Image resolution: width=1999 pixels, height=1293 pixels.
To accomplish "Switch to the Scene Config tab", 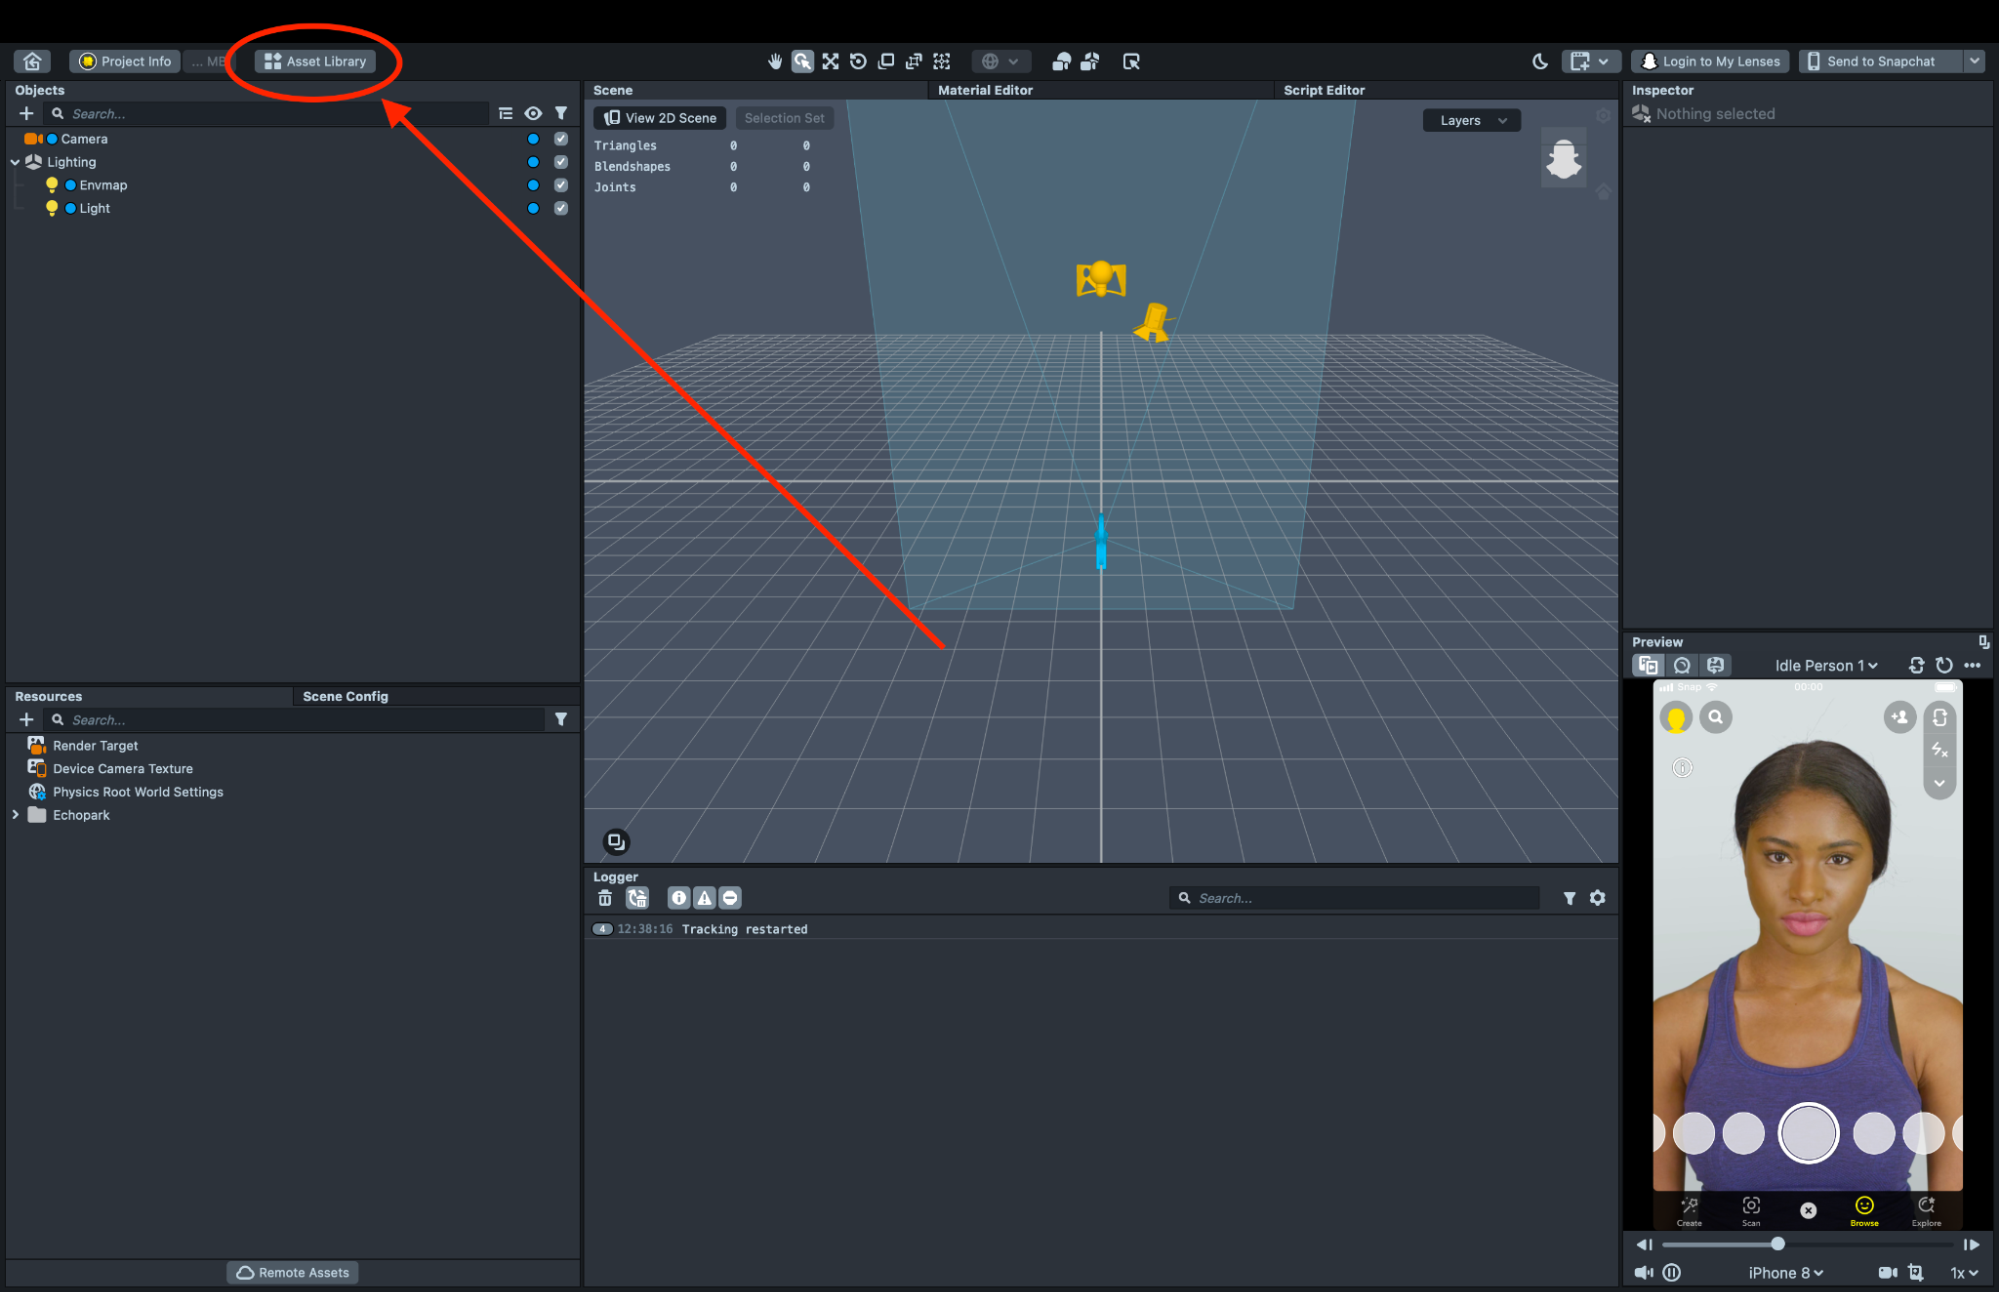I will (345, 696).
